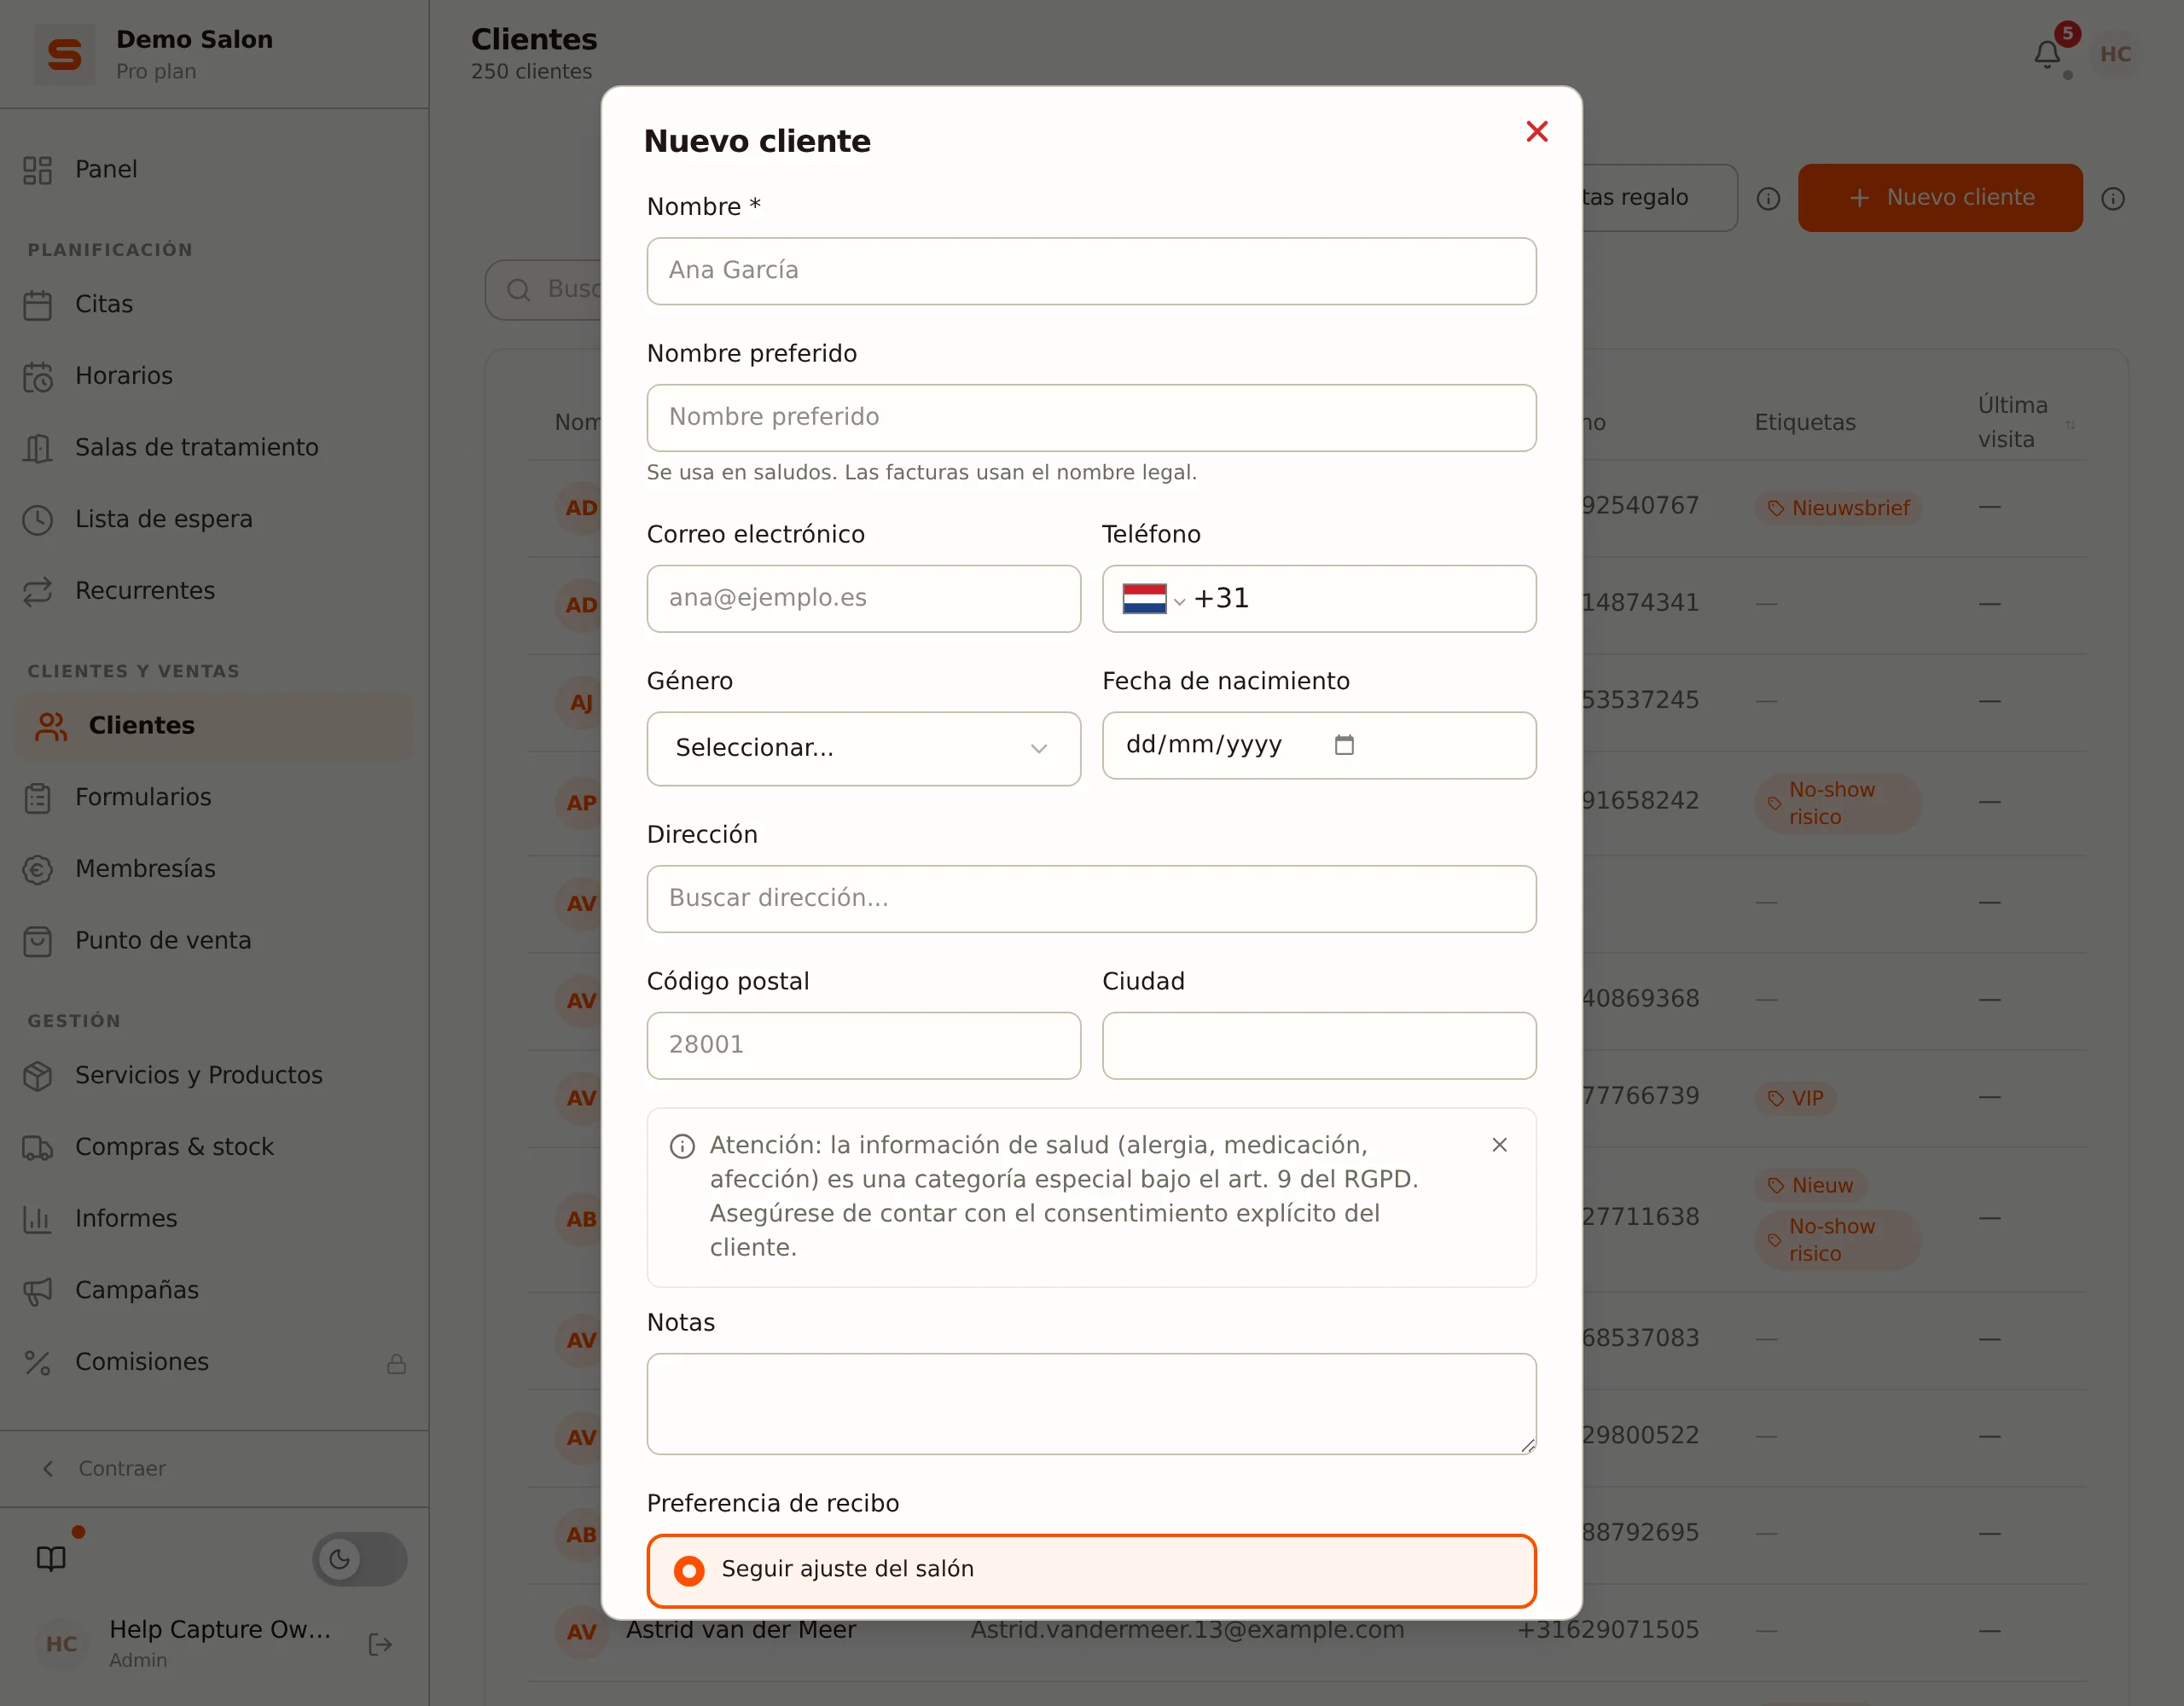Open the date picker calendar icon
Image resolution: width=2184 pixels, height=1706 pixels.
tap(1344, 745)
